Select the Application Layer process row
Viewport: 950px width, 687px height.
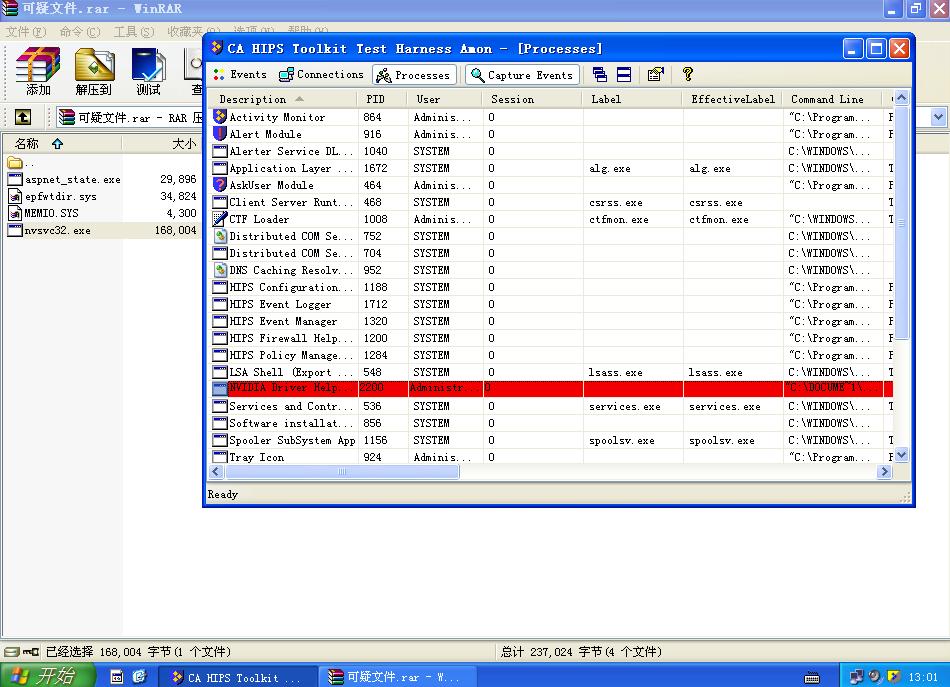coord(552,168)
